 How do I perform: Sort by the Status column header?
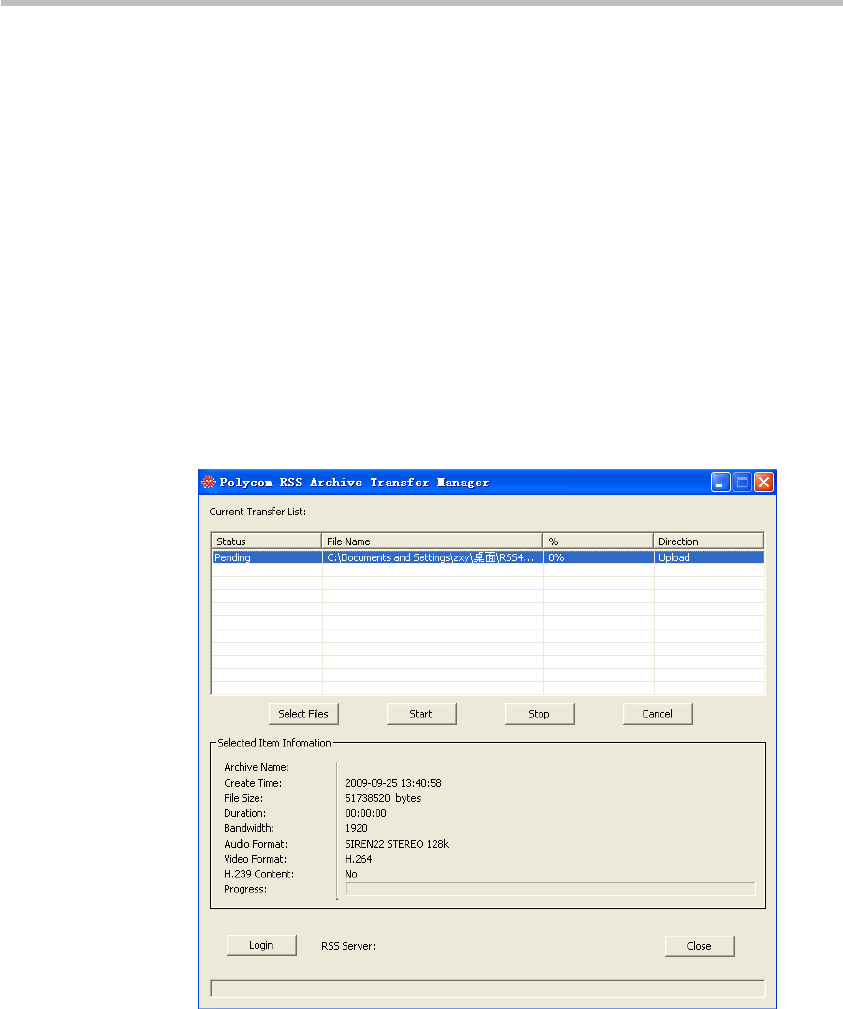coord(266,541)
